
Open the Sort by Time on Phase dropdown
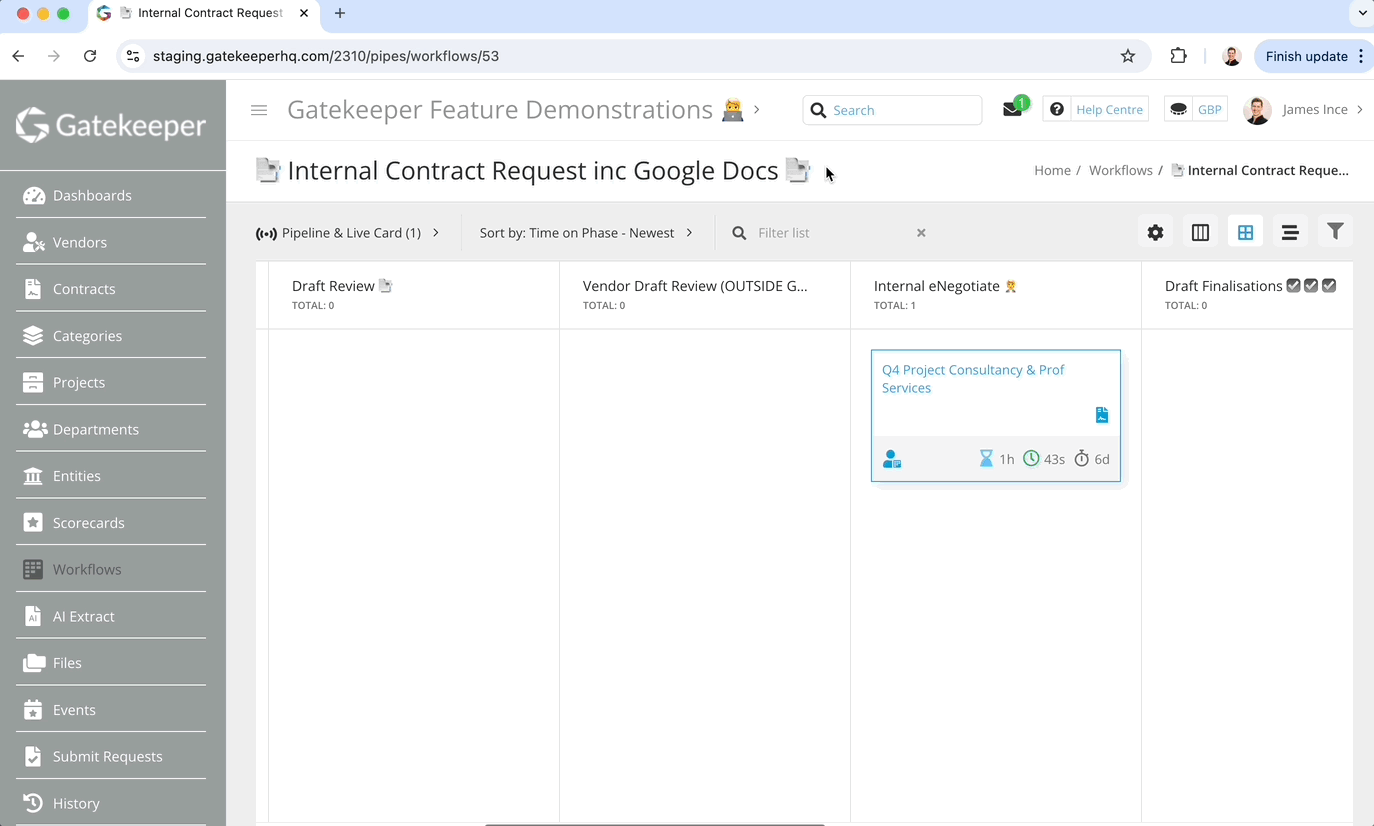585,232
